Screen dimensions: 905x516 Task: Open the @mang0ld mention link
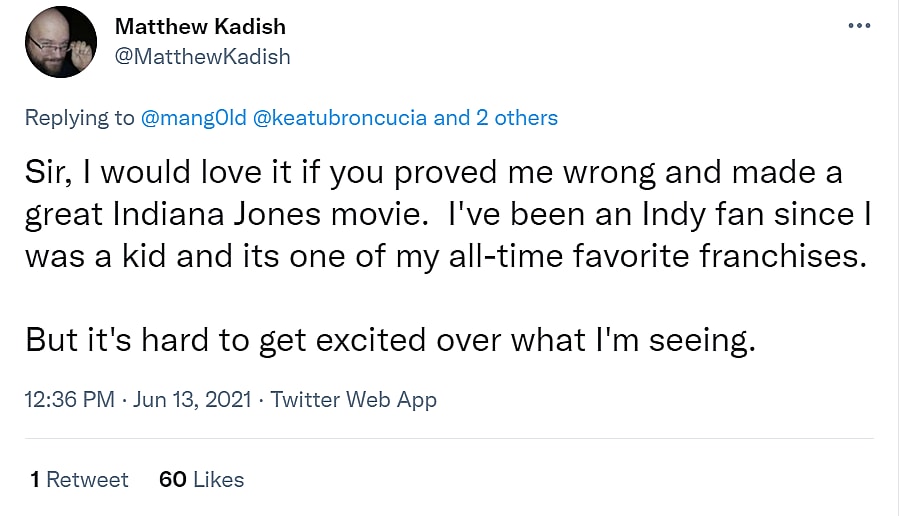pos(195,118)
